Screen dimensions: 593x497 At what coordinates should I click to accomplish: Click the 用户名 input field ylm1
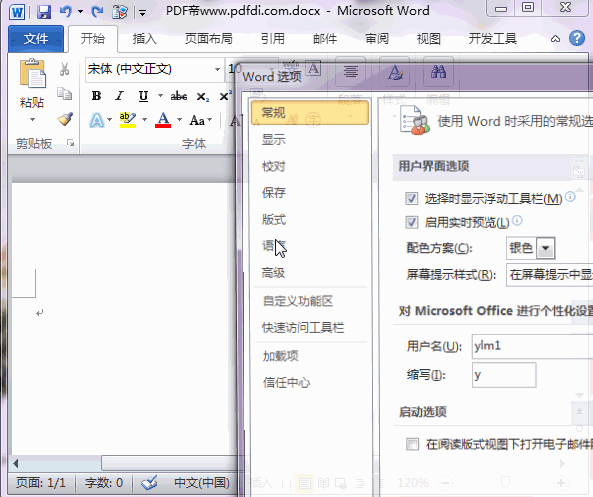[x=532, y=346]
